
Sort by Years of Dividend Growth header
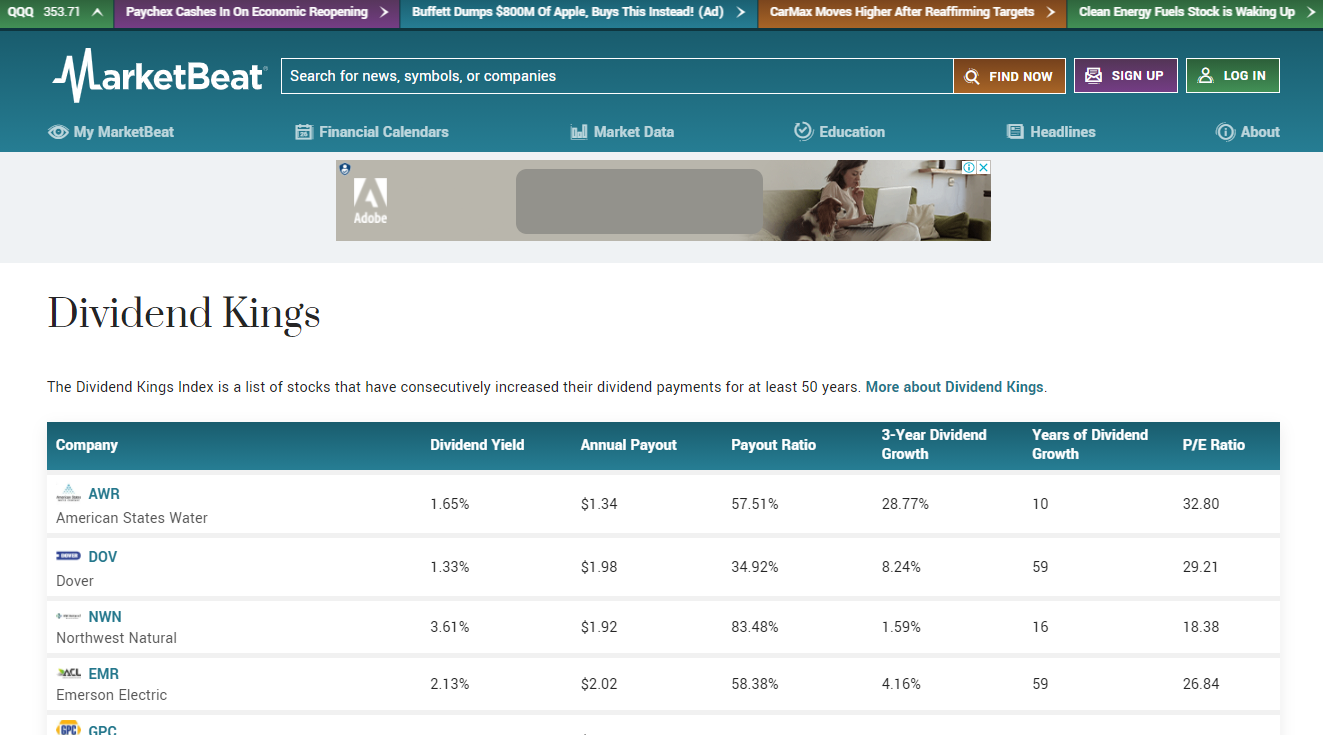(1090, 444)
